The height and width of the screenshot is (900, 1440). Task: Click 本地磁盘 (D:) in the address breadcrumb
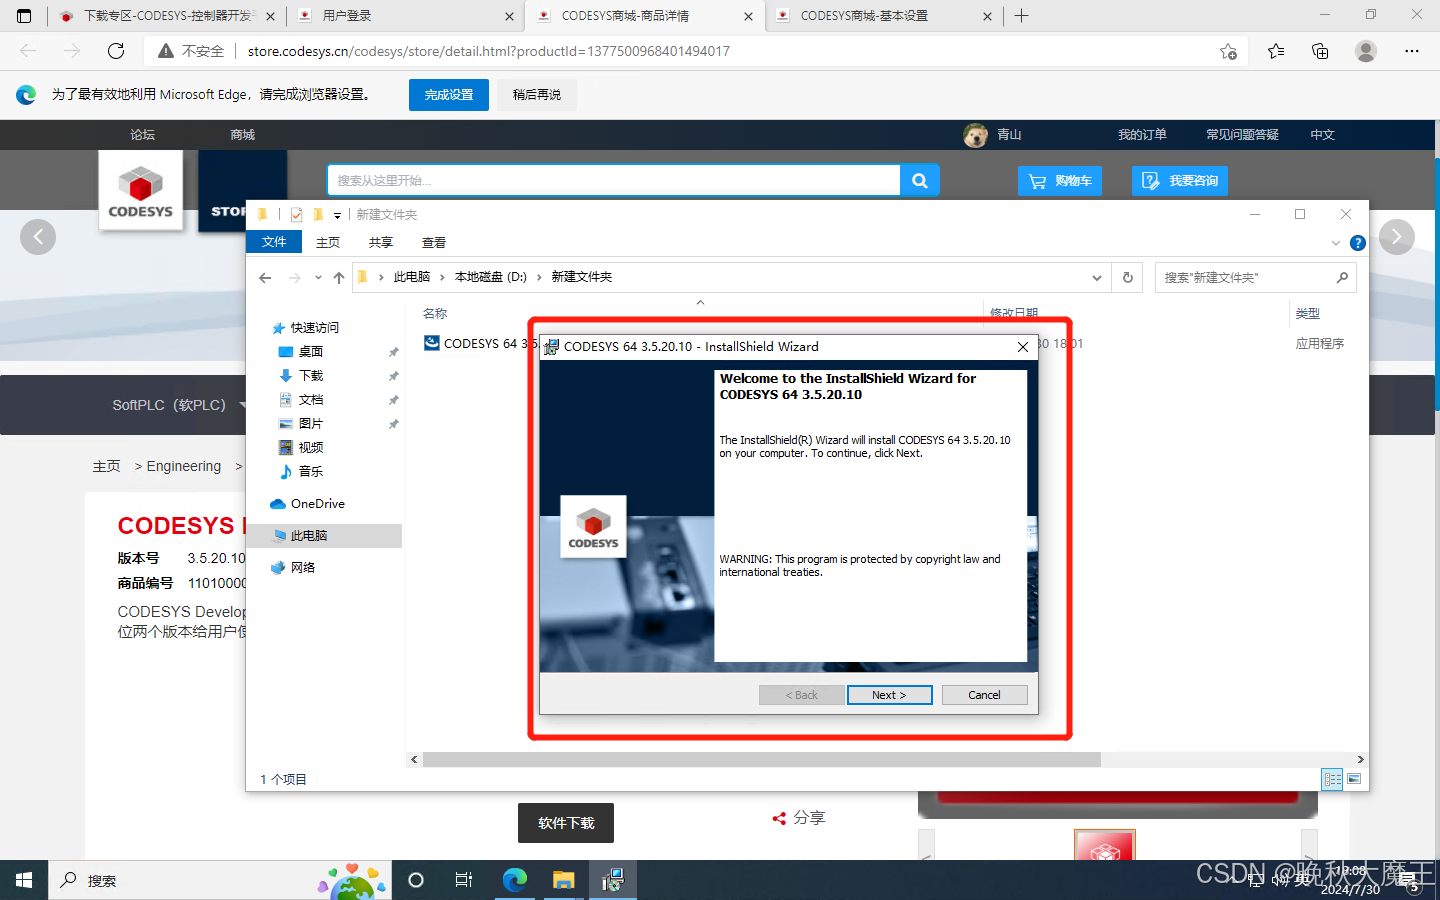tap(490, 277)
